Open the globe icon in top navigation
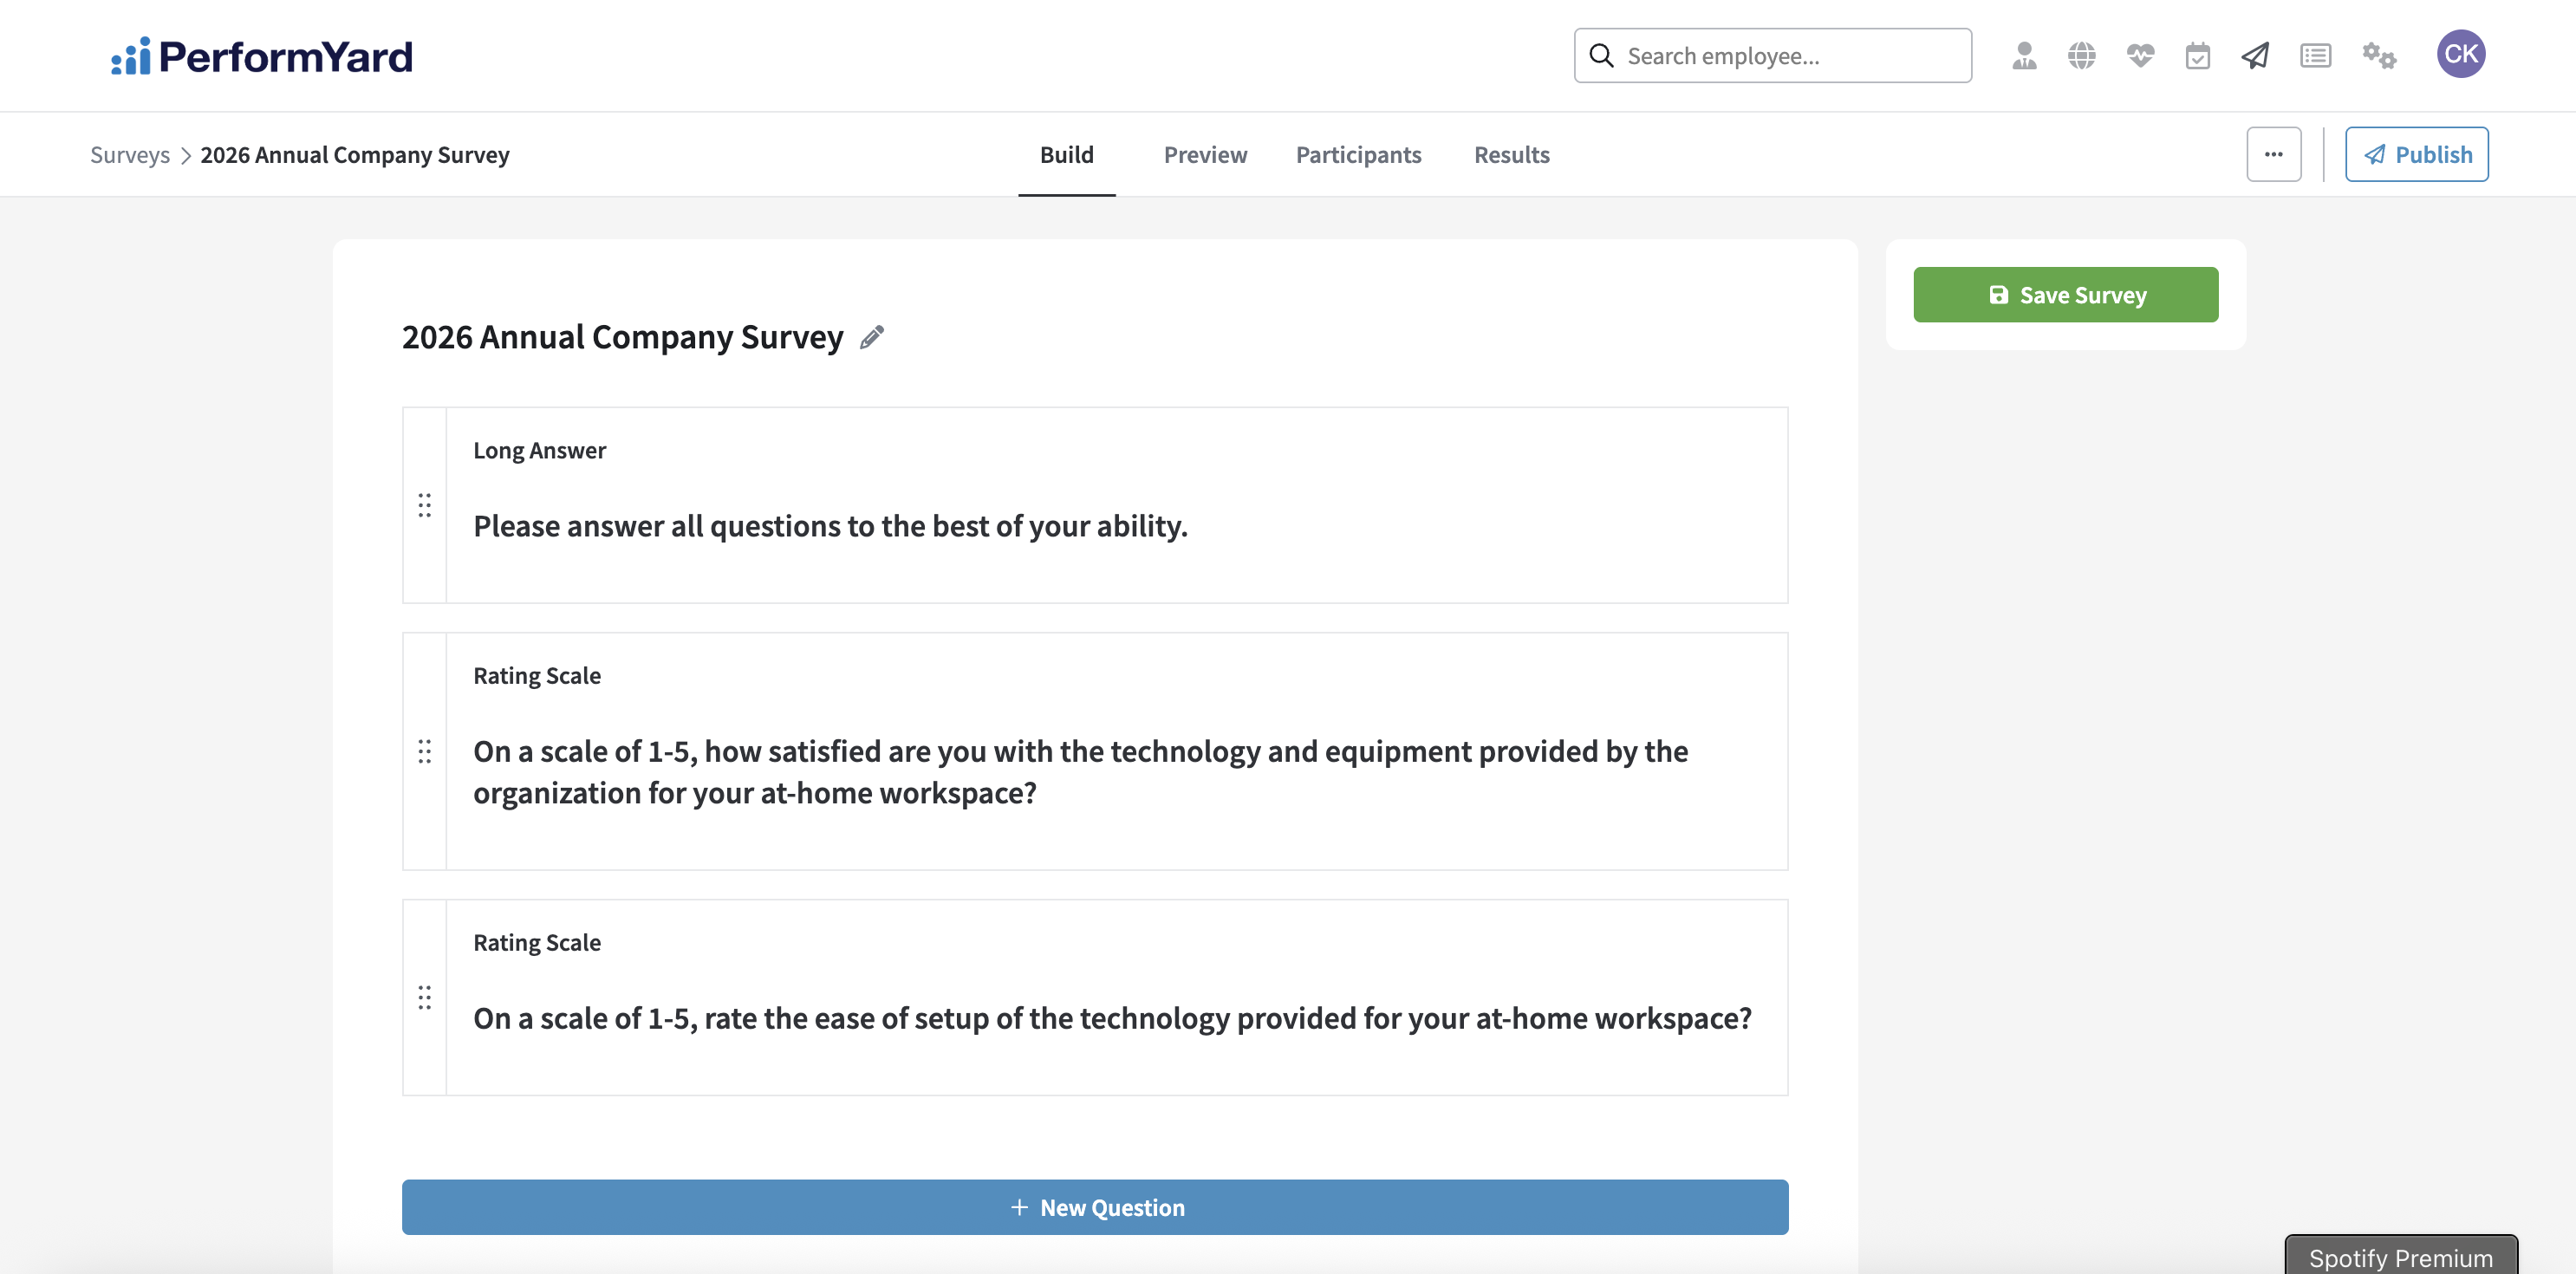2576x1274 pixels. [2082, 56]
